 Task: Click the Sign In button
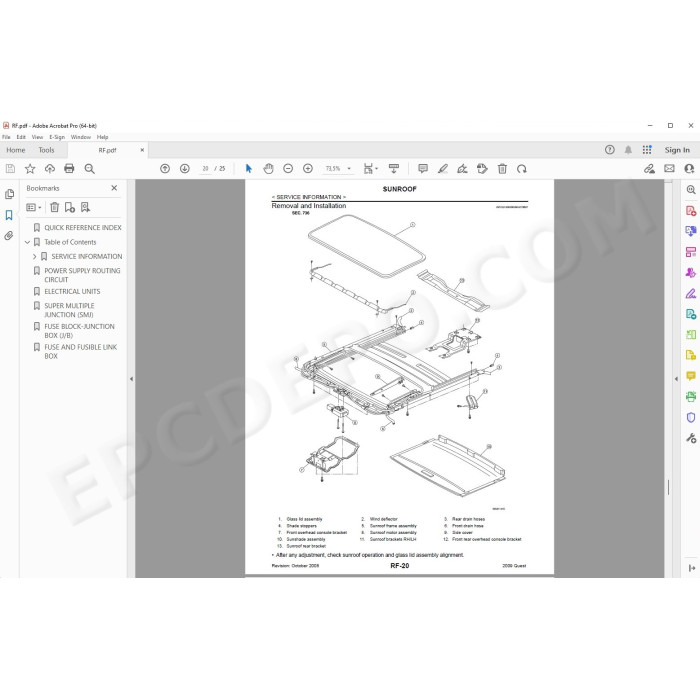click(677, 150)
